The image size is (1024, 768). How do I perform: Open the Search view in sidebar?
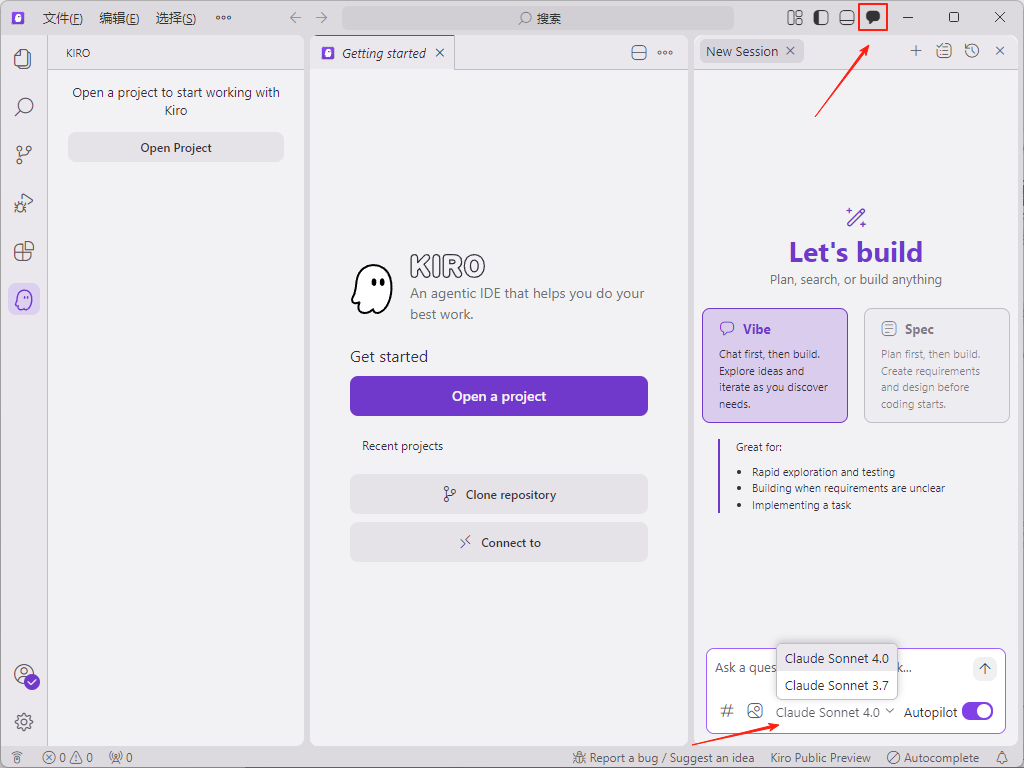pyautogui.click(x=23, y=107)
